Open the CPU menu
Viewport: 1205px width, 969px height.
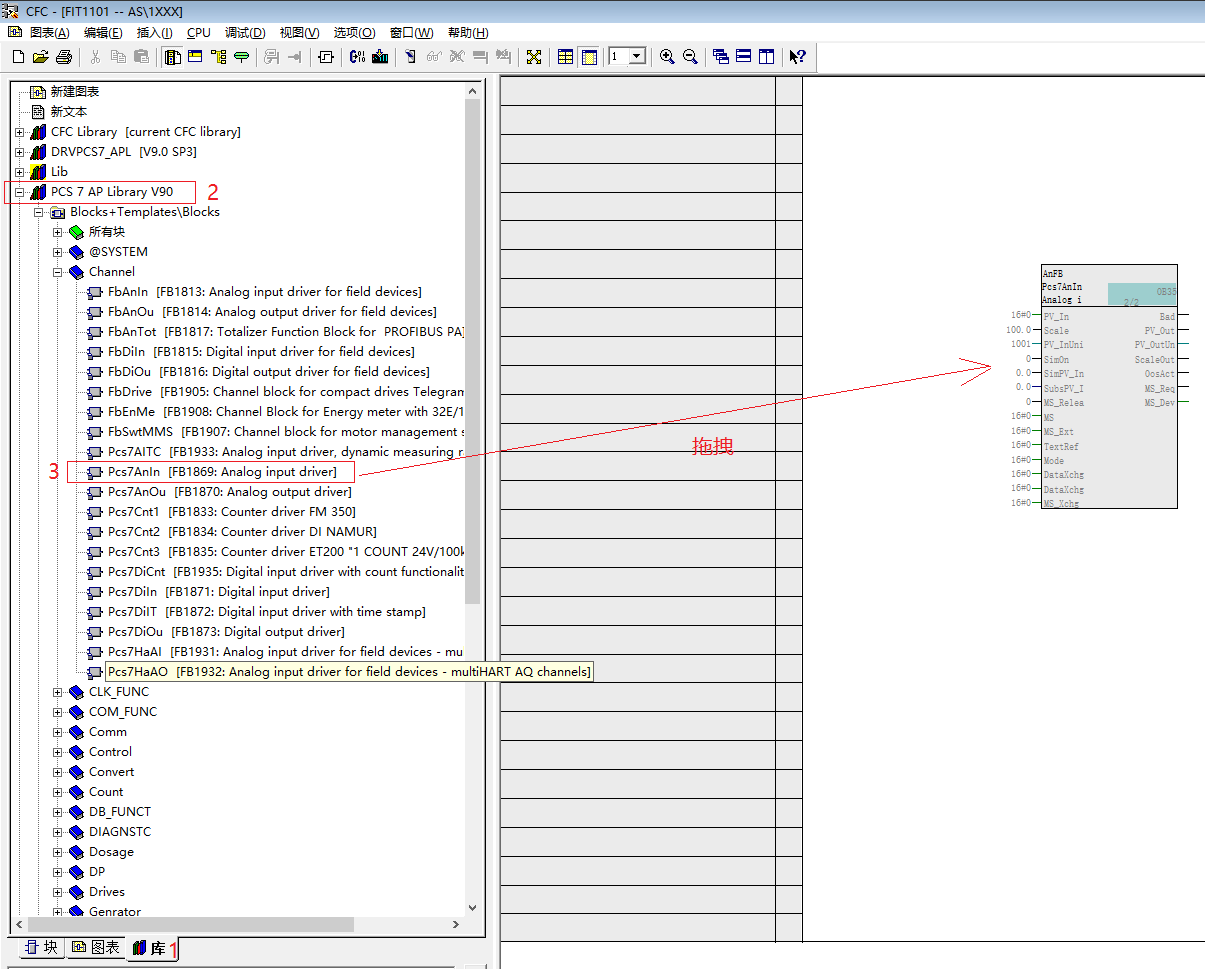198,33
